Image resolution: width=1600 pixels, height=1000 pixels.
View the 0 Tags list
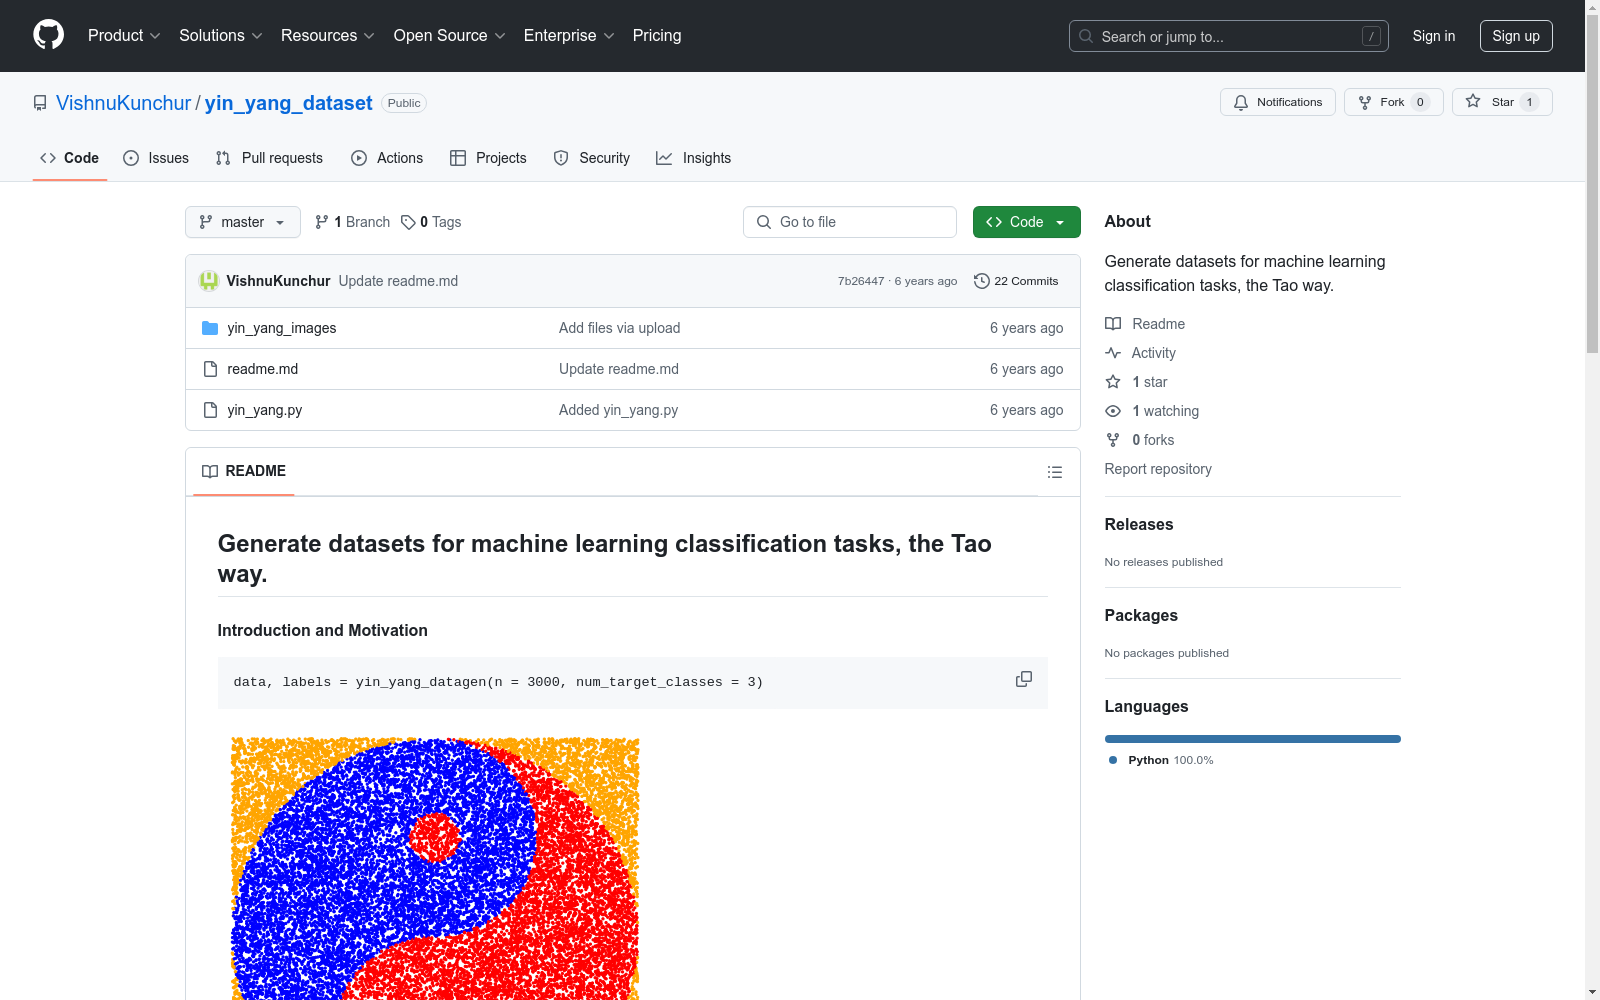[431, 222]
